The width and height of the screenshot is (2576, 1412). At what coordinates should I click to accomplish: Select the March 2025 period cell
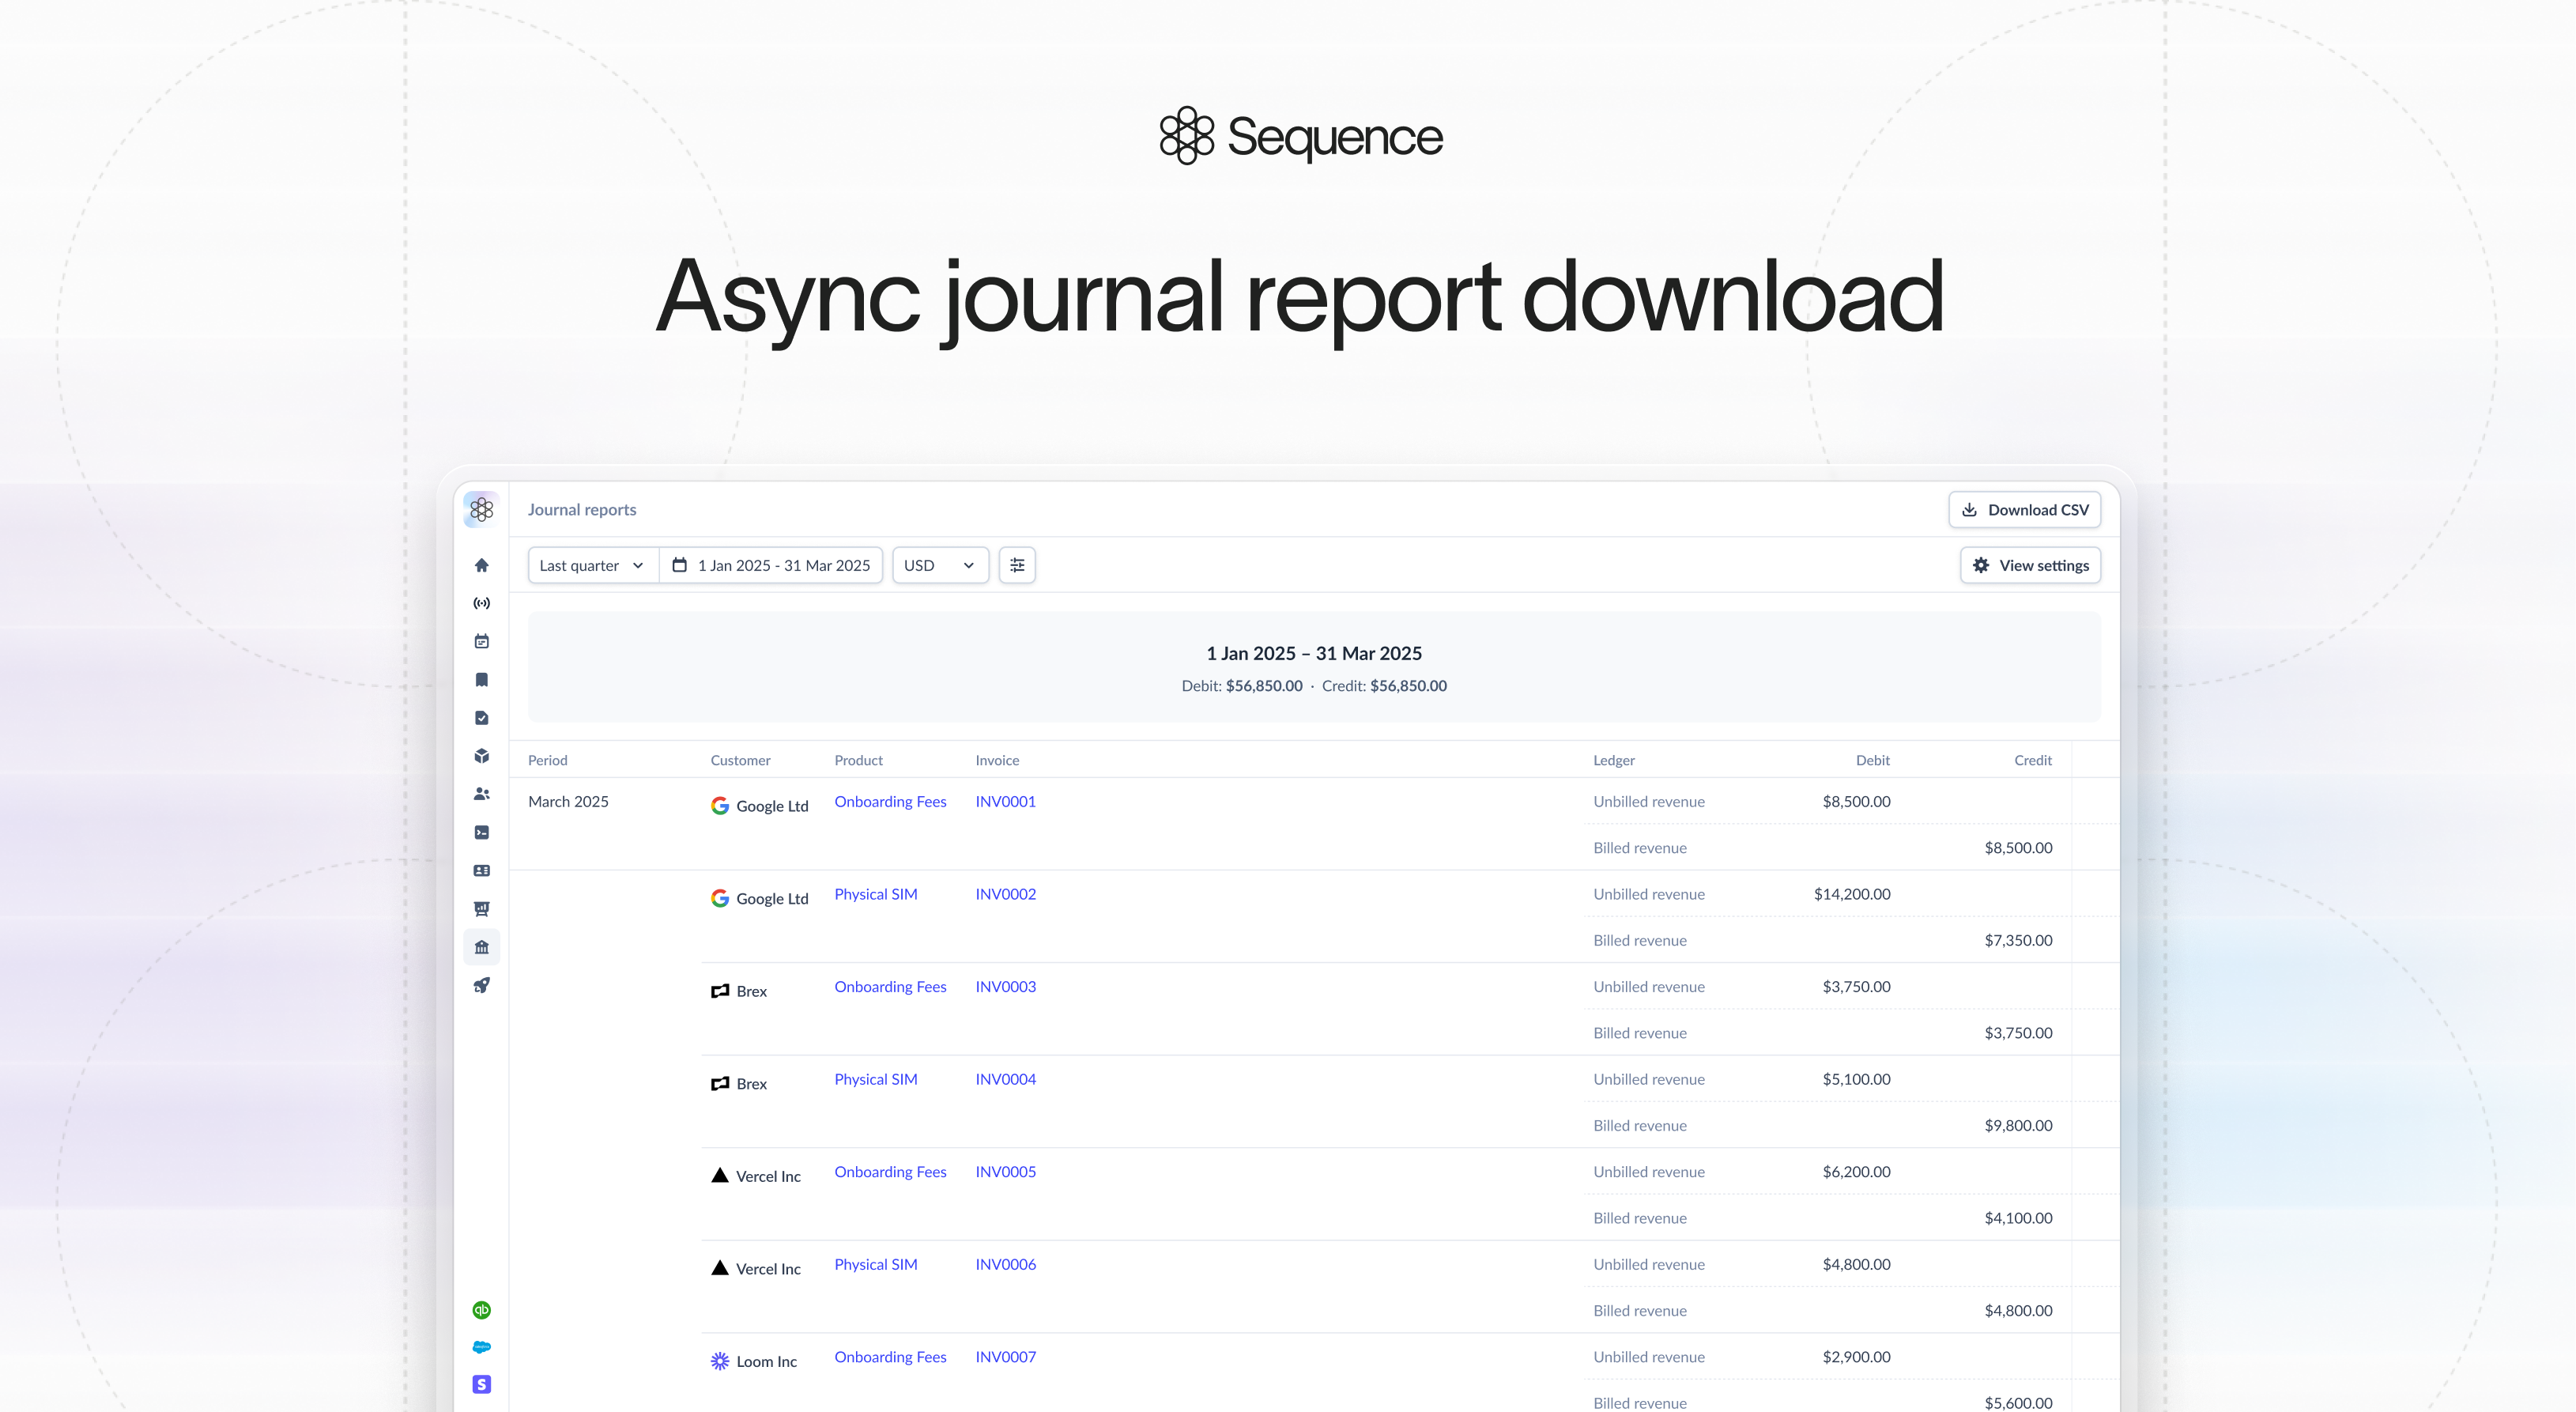(x=568, y=801)
